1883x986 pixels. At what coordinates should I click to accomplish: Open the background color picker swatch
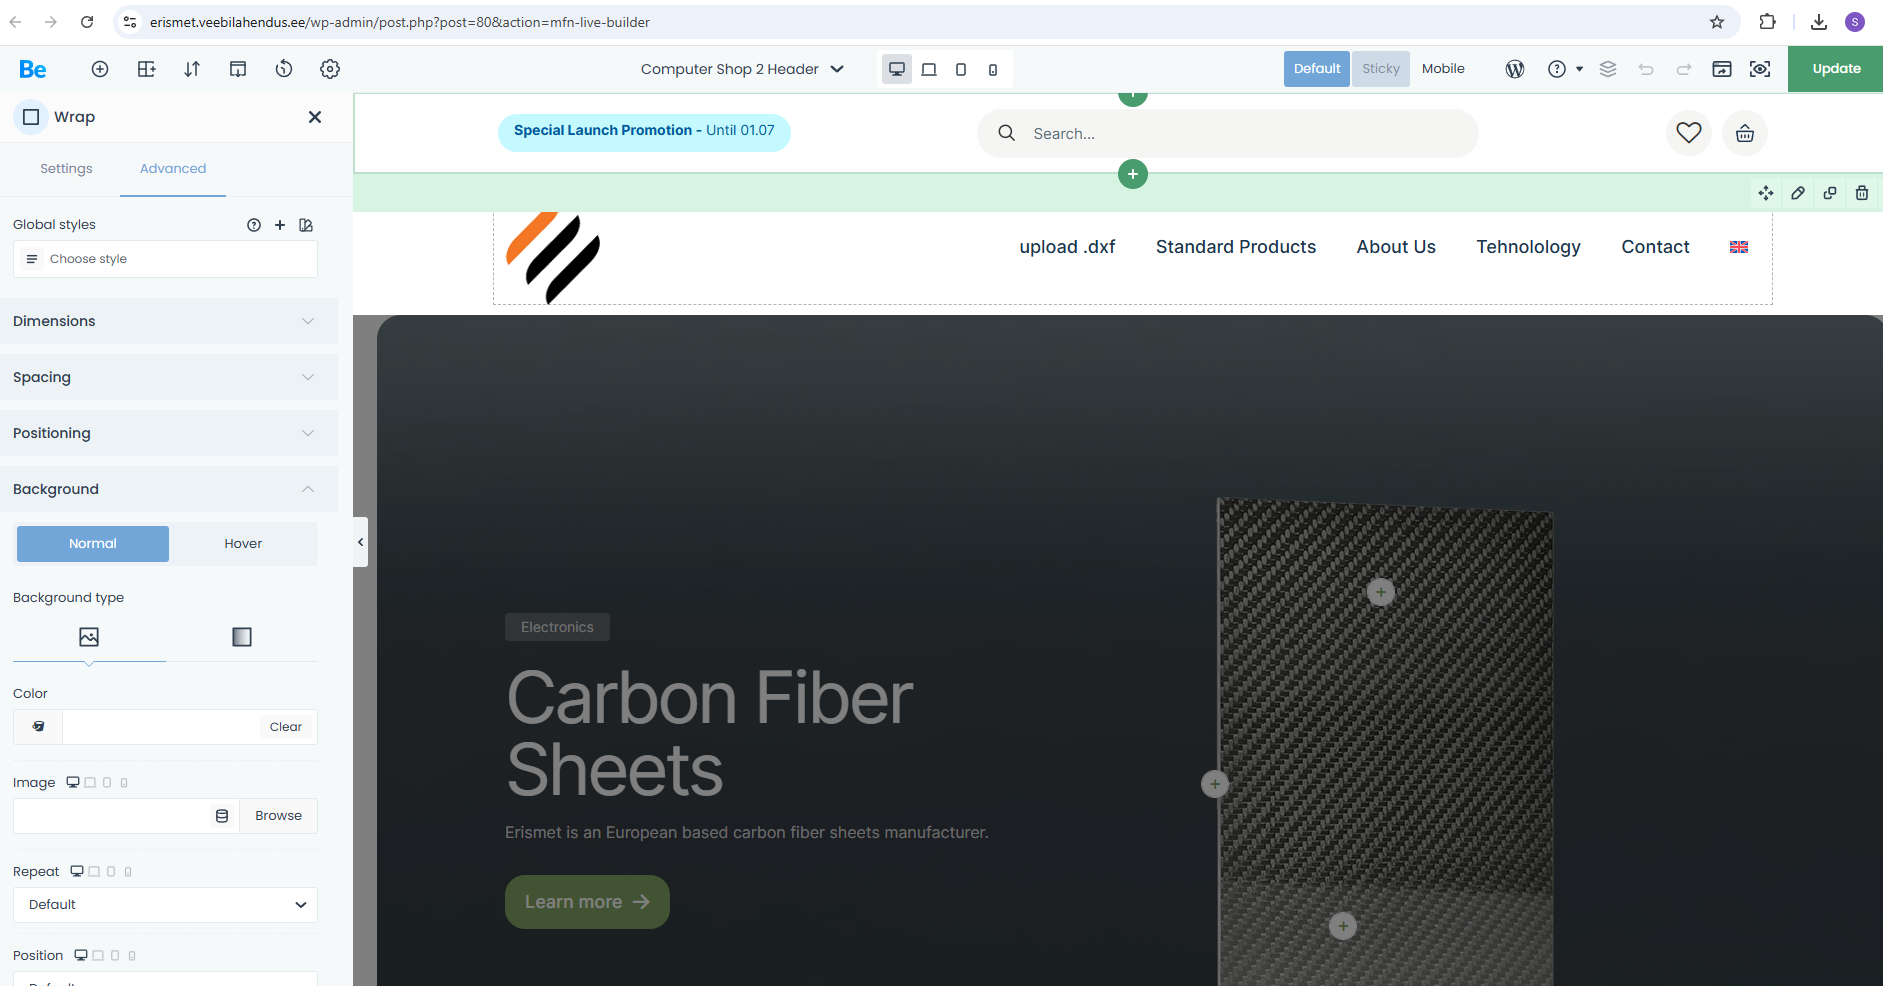coord(38,727)
